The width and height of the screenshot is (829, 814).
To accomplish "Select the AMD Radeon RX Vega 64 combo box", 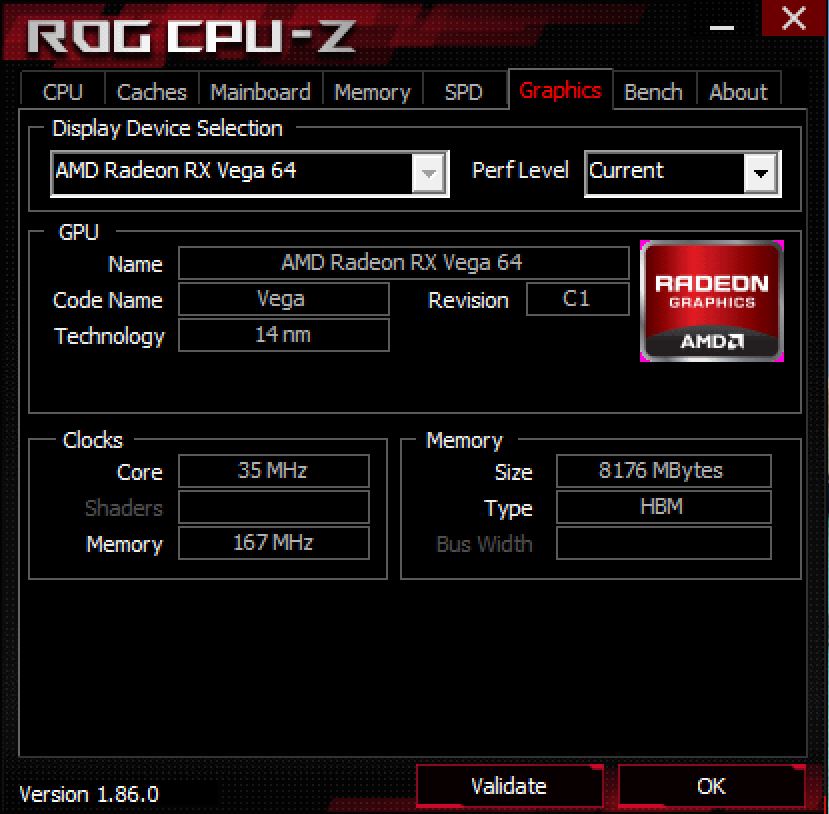I will click(x=250, y=173).
